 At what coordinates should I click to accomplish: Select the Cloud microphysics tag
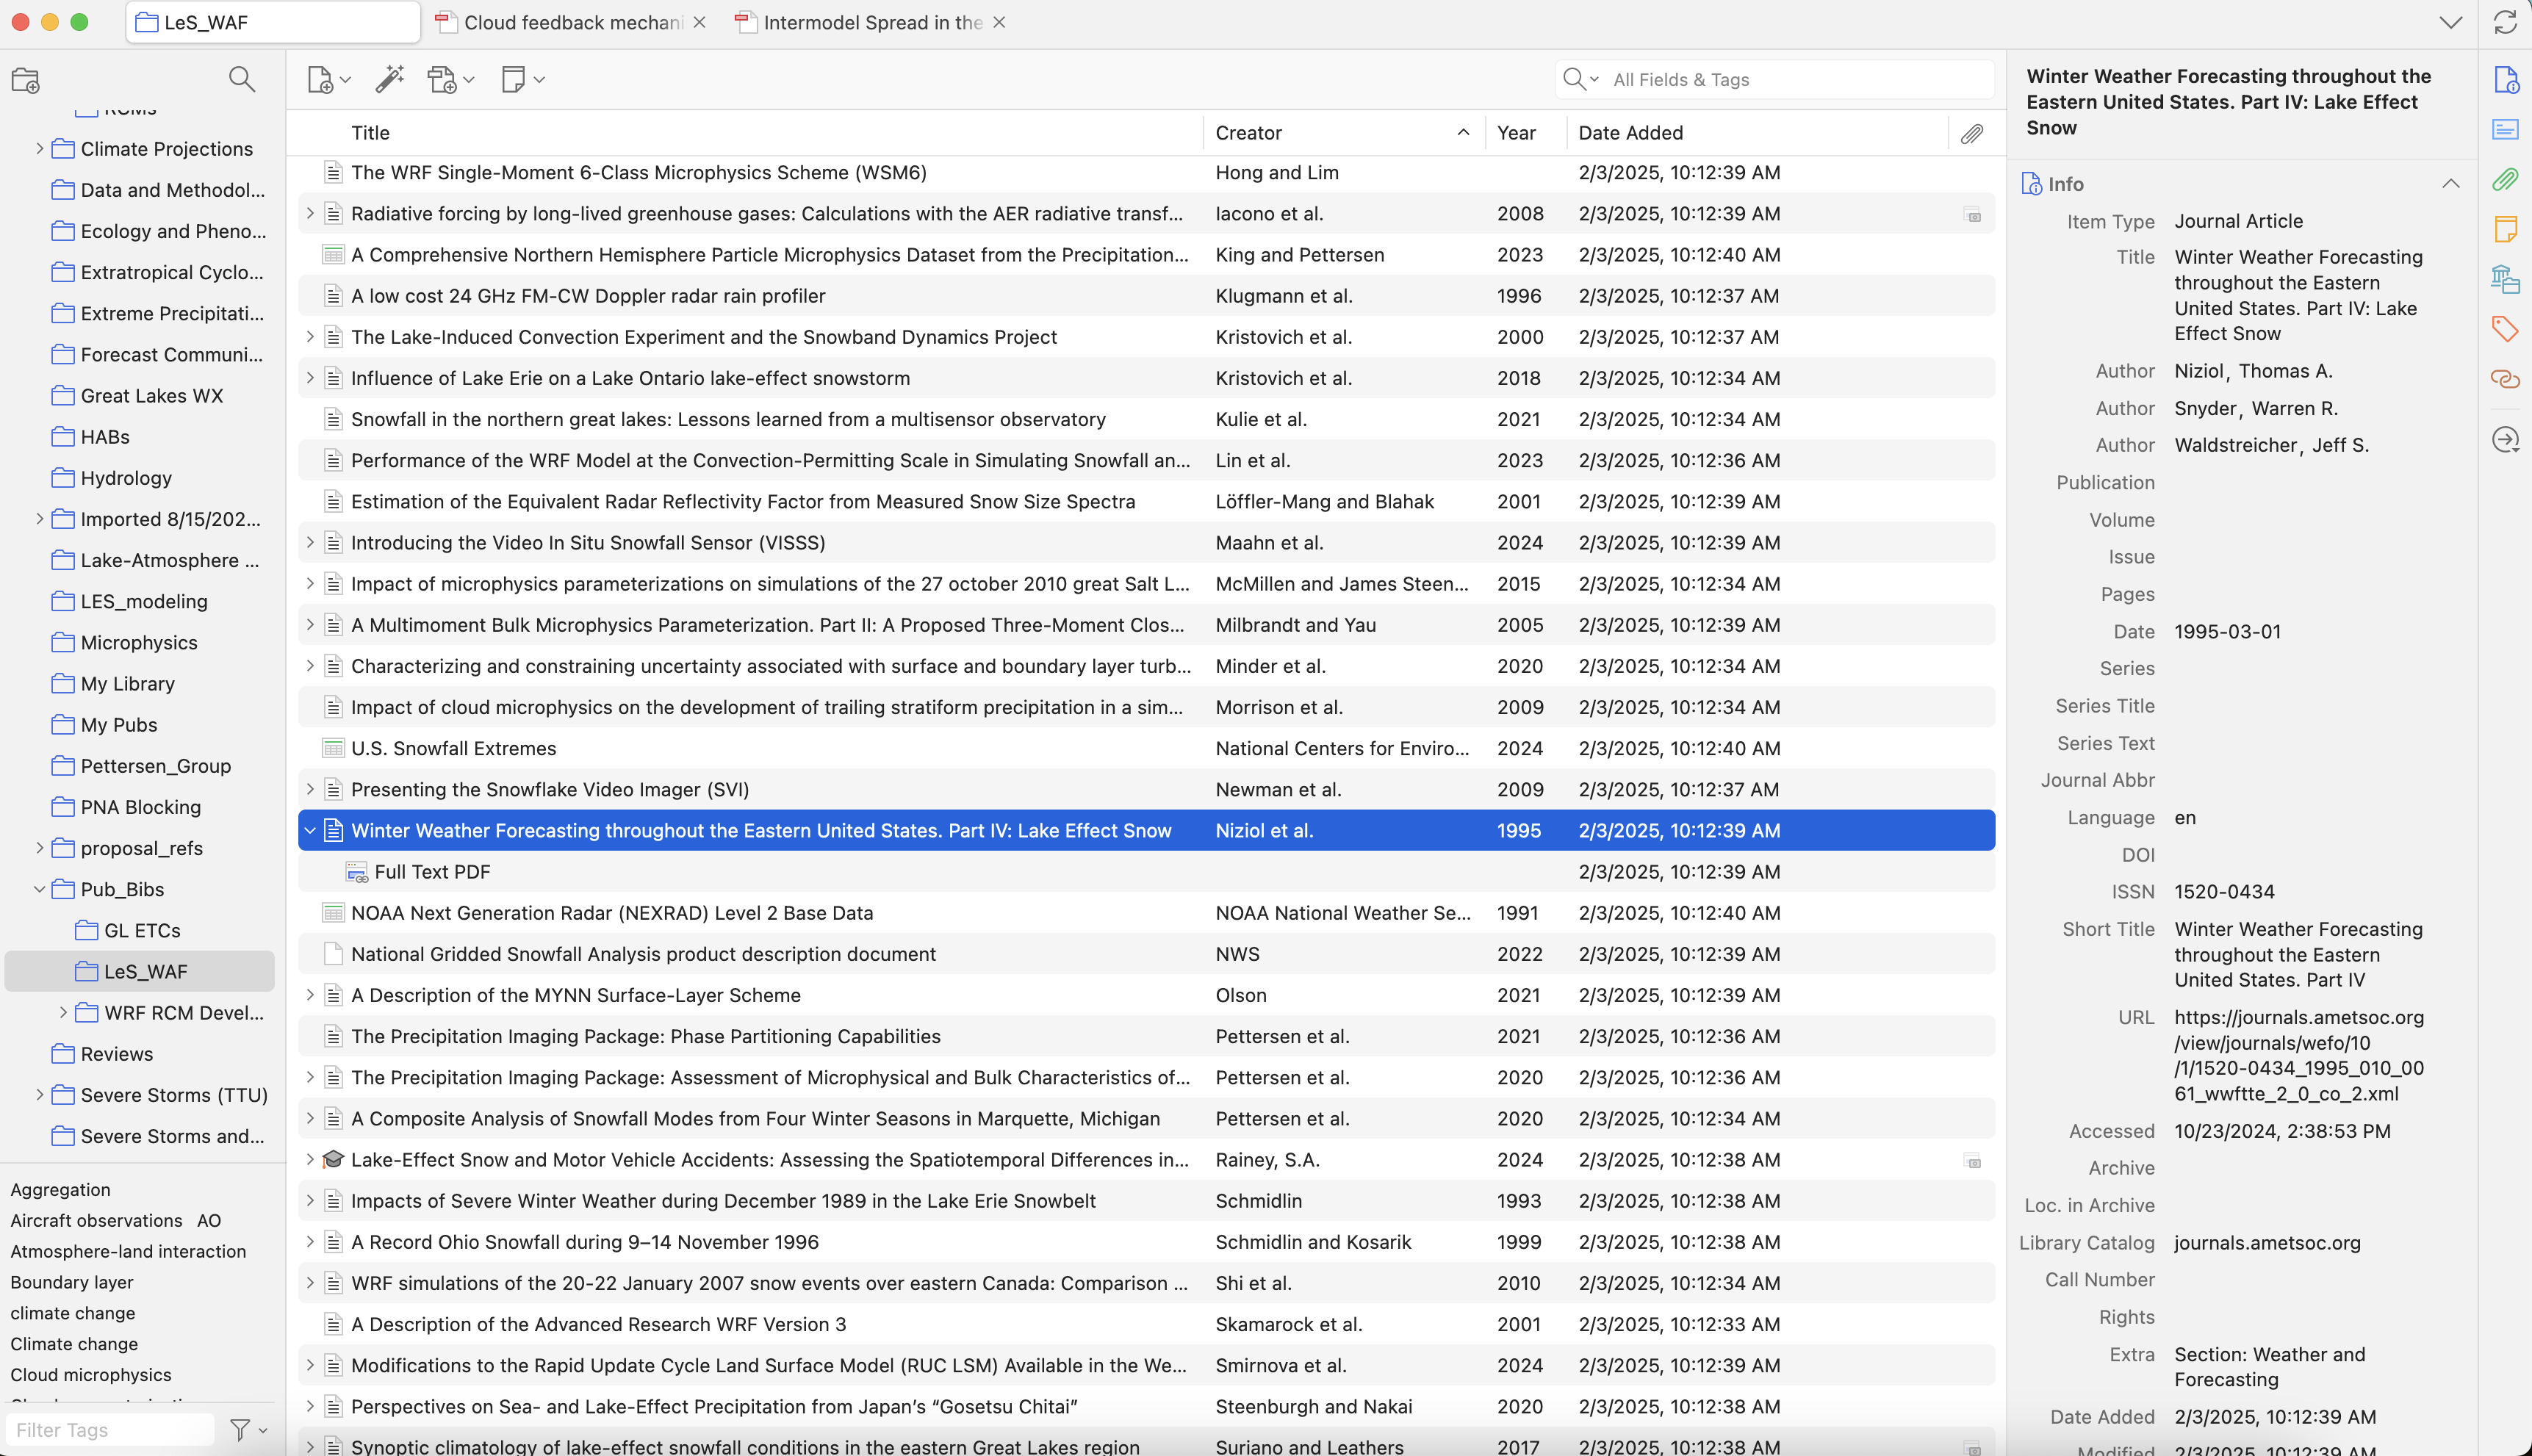pos(91,1375)
